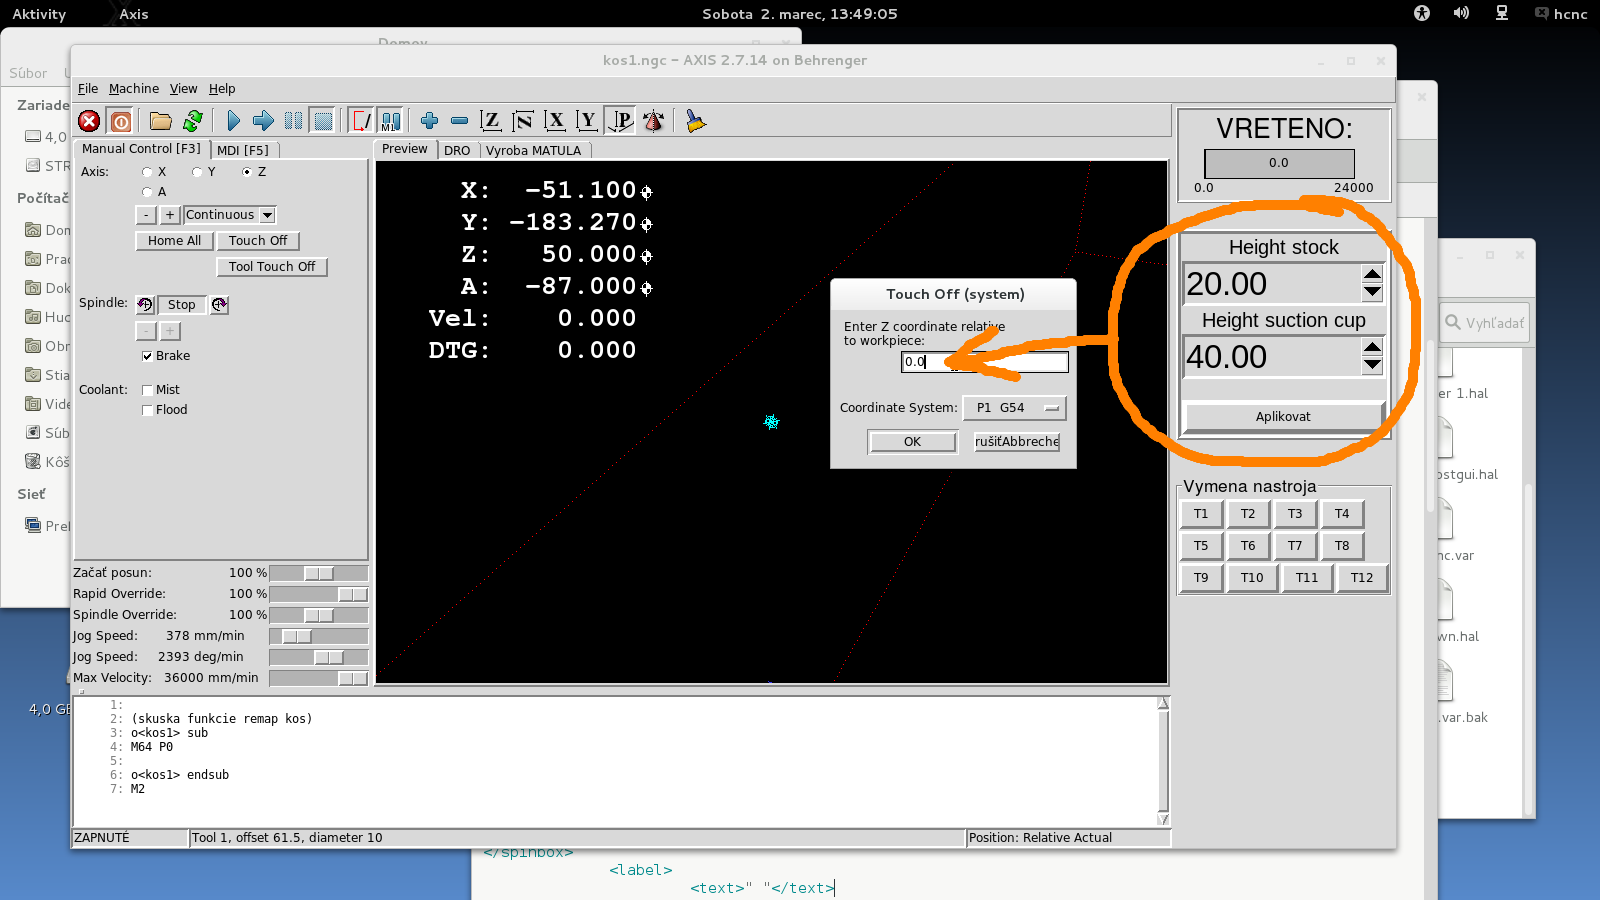This screenshot has width=1600, height=900.
Task: Switch to side view X icon
Action: point(555,121)
